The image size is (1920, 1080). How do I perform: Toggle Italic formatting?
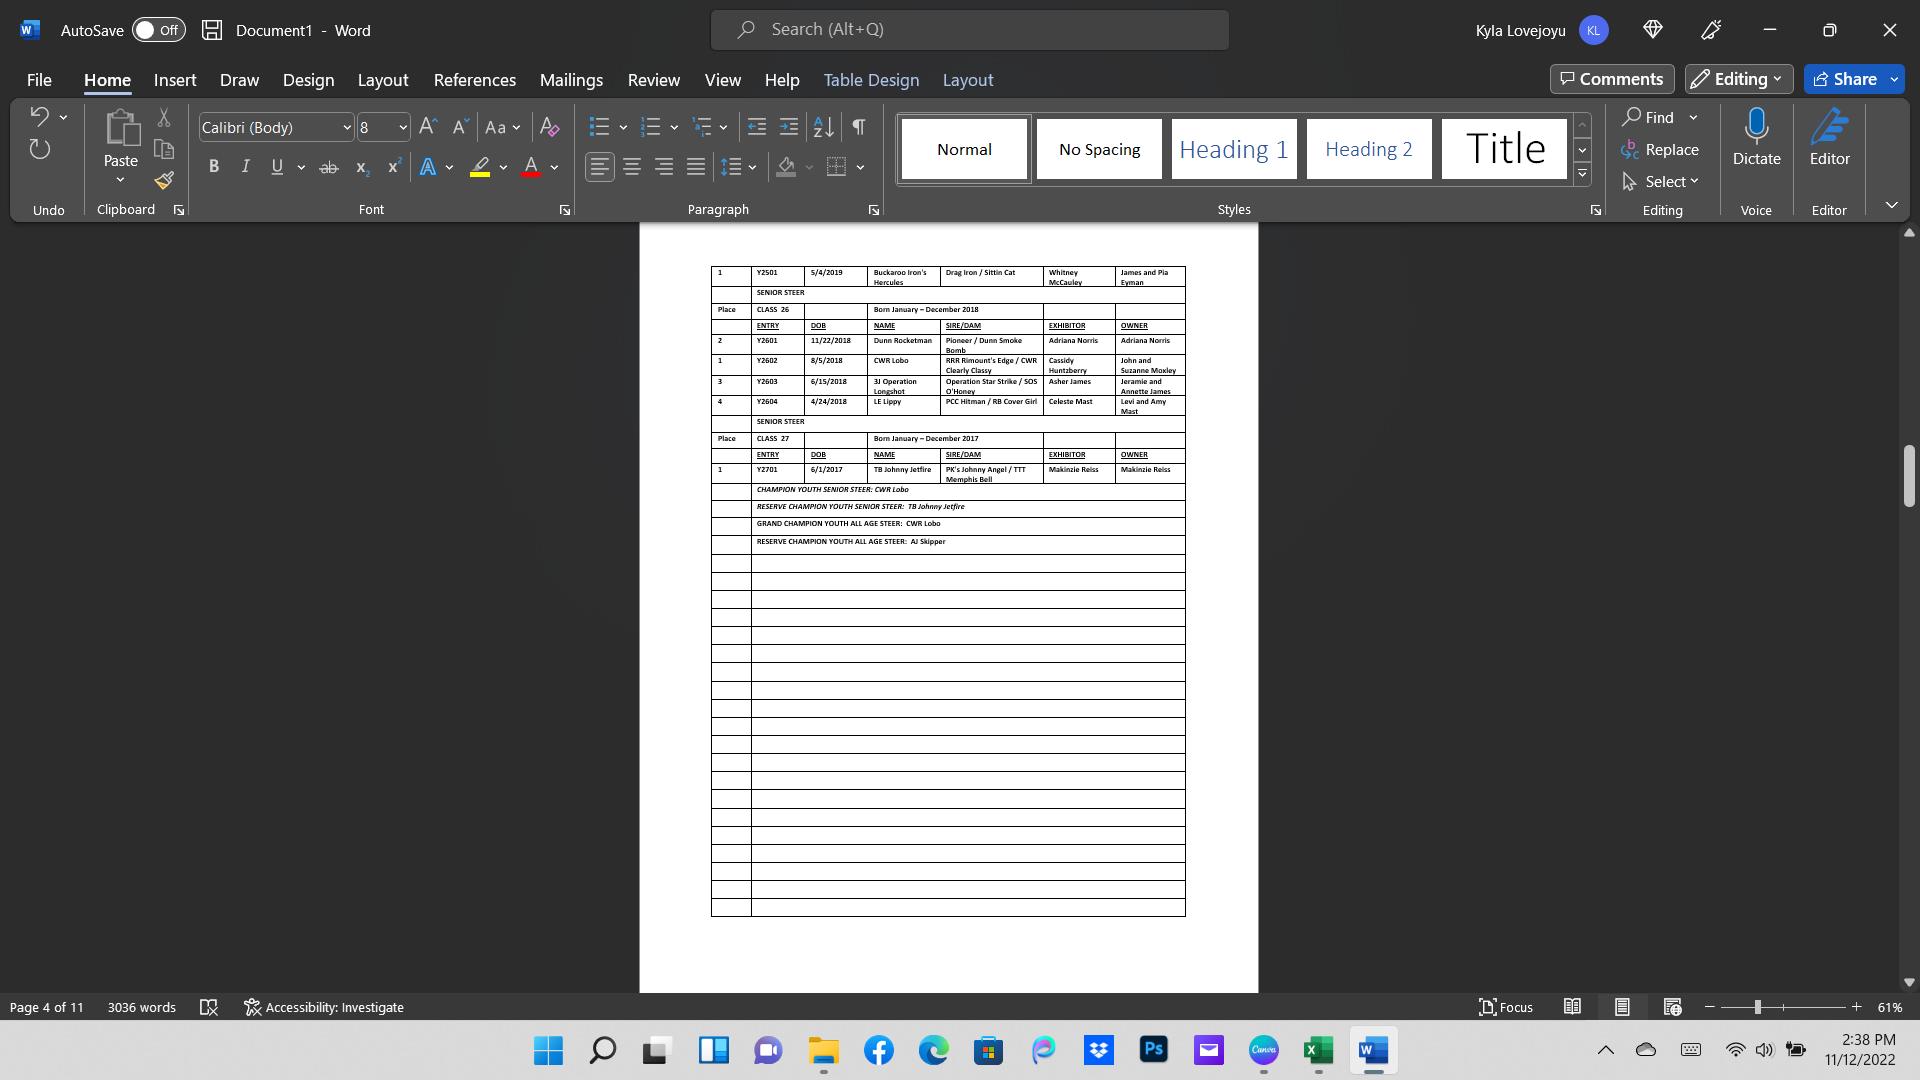click(245, 167)
